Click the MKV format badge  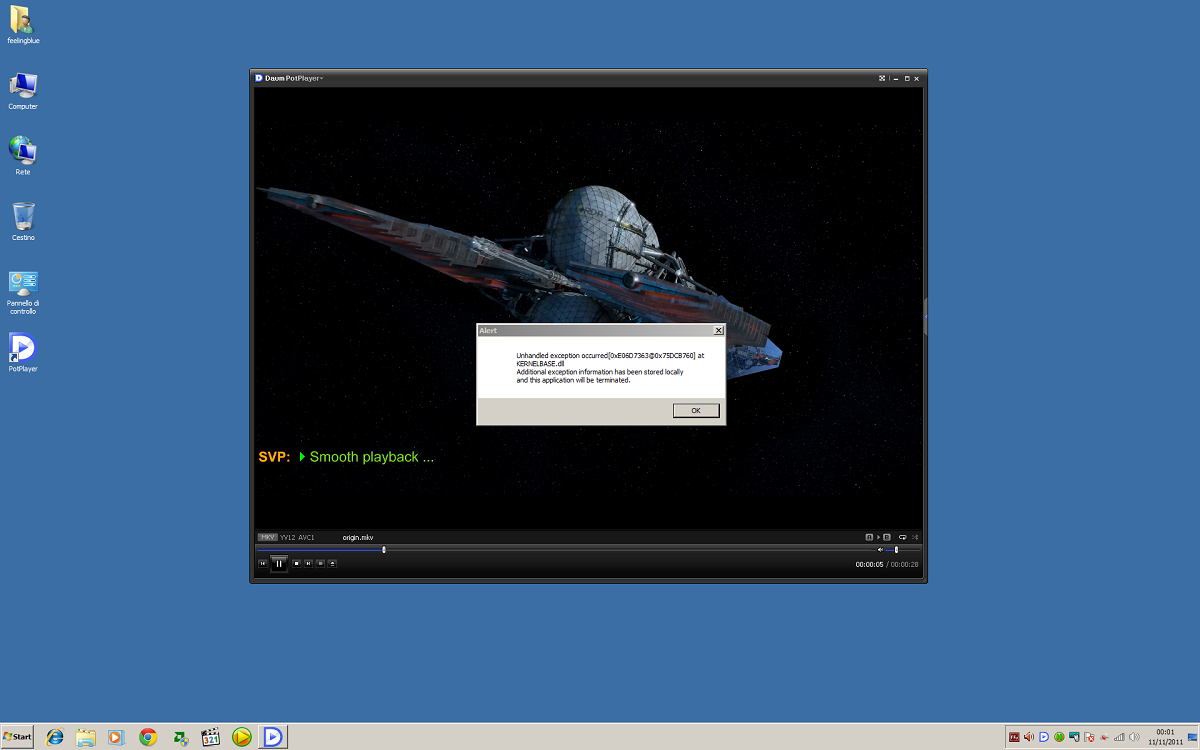[267, 537]
